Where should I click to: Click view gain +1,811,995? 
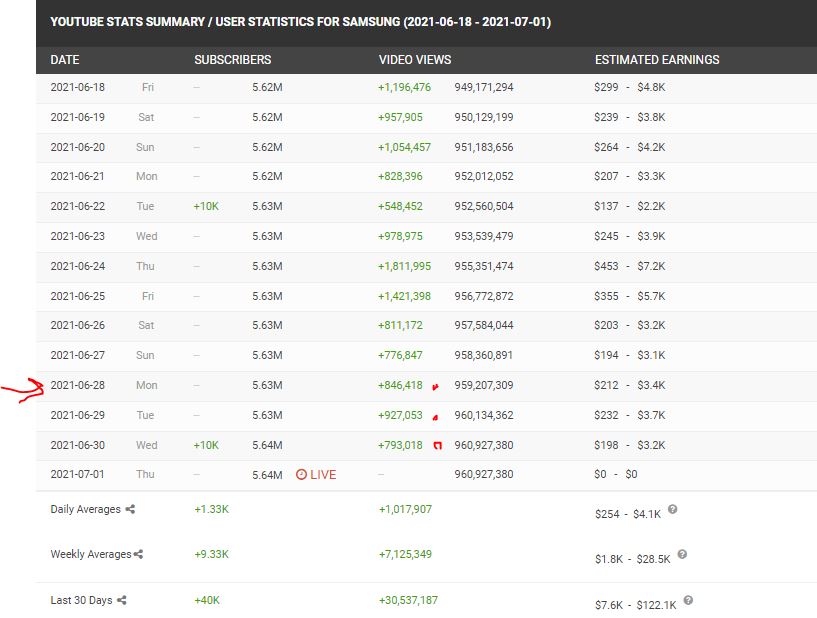tap(404, 266)
